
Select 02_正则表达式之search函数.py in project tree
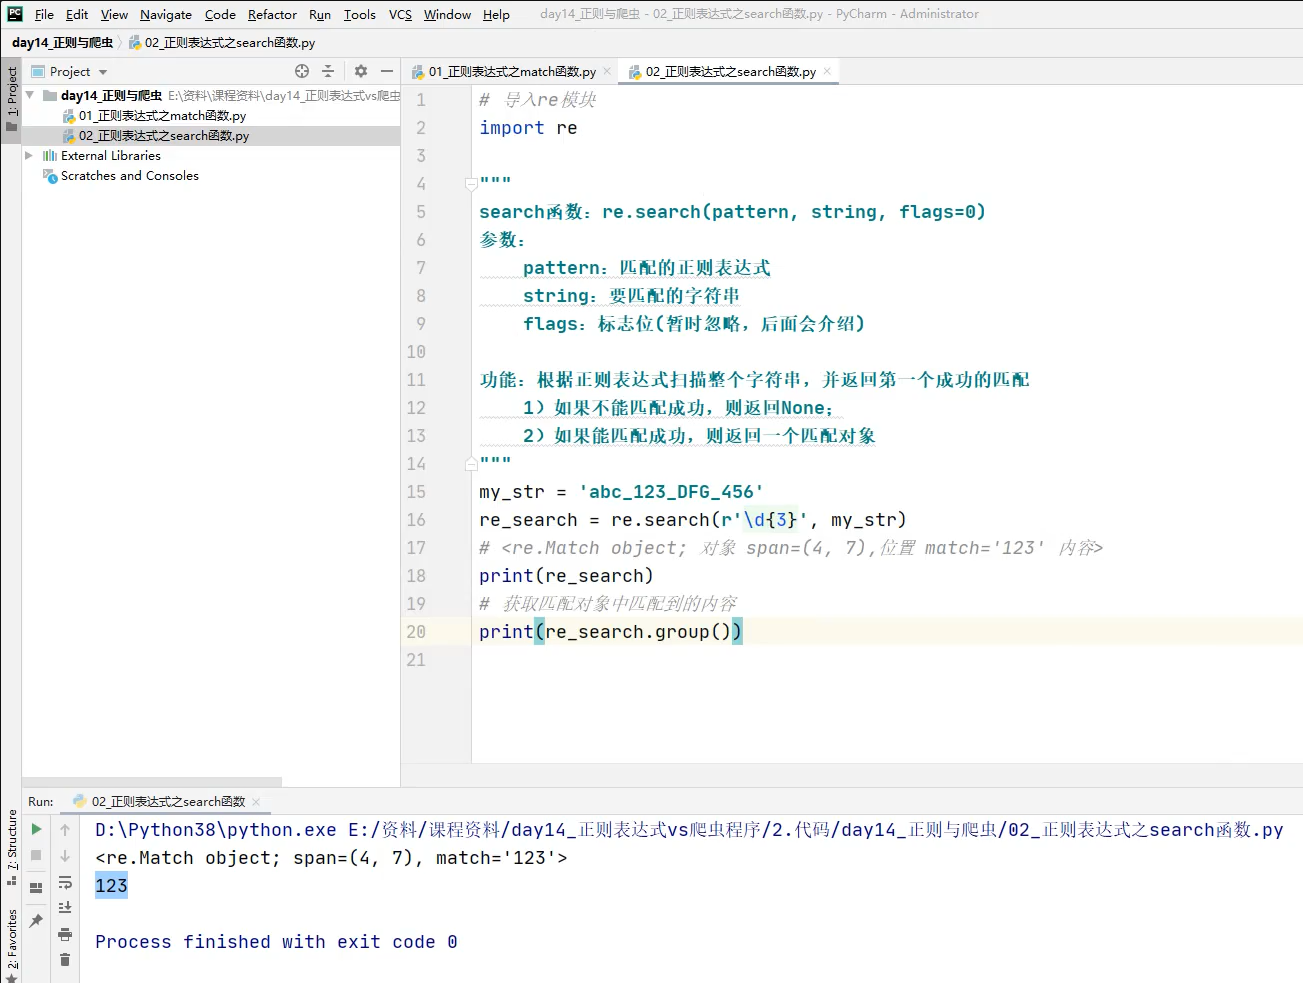point(155,135)
